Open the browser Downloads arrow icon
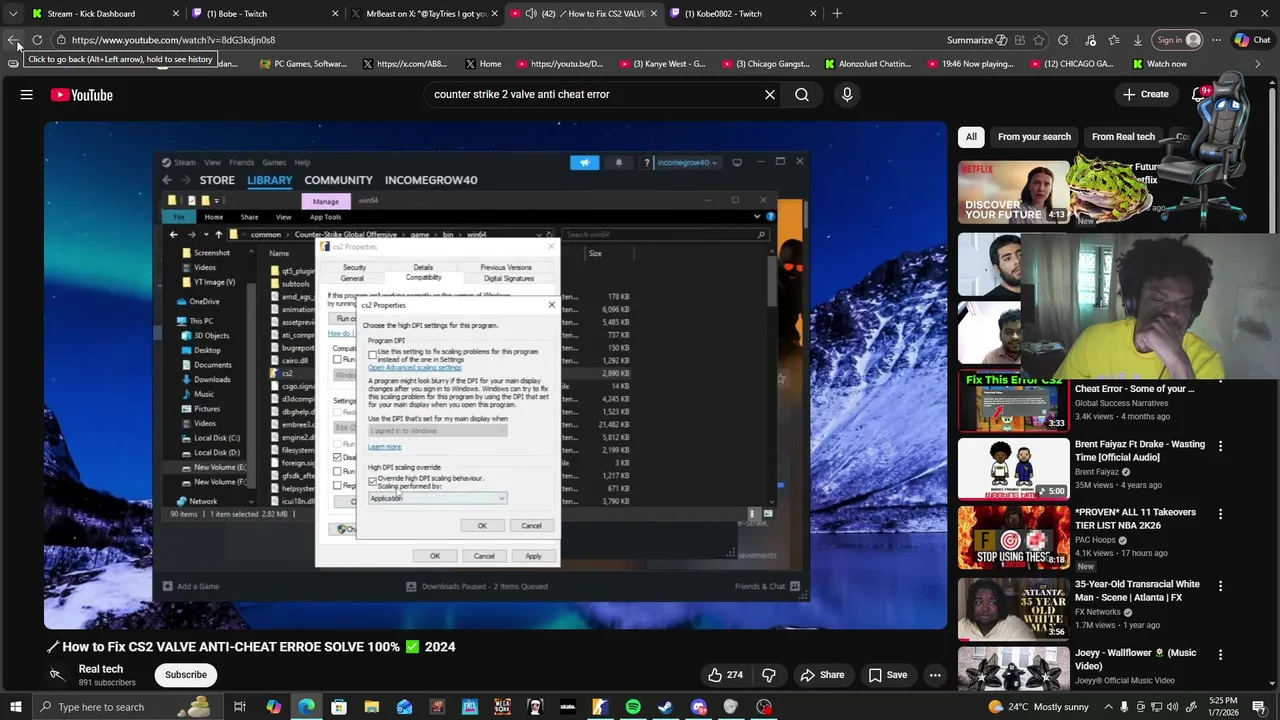This screenshot has width=1280, height=720. (x=1138, y=40)
